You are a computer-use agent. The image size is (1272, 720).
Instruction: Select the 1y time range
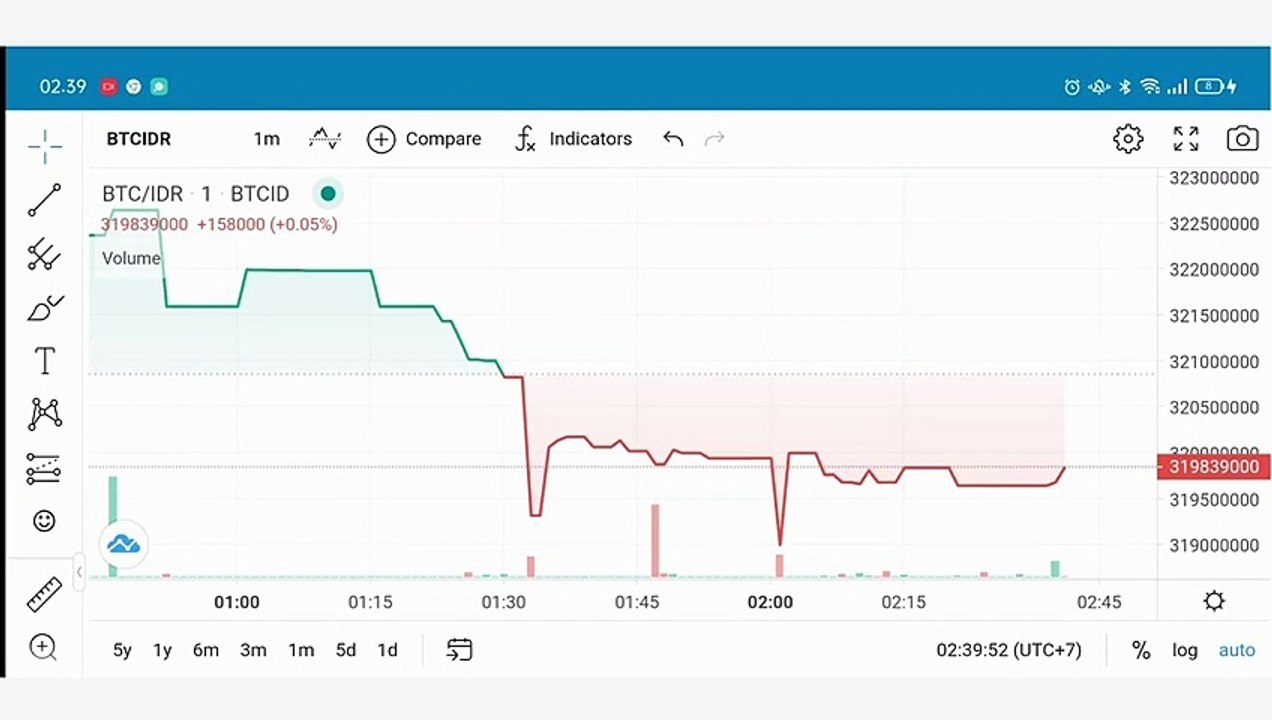click(x=162, y=650)
